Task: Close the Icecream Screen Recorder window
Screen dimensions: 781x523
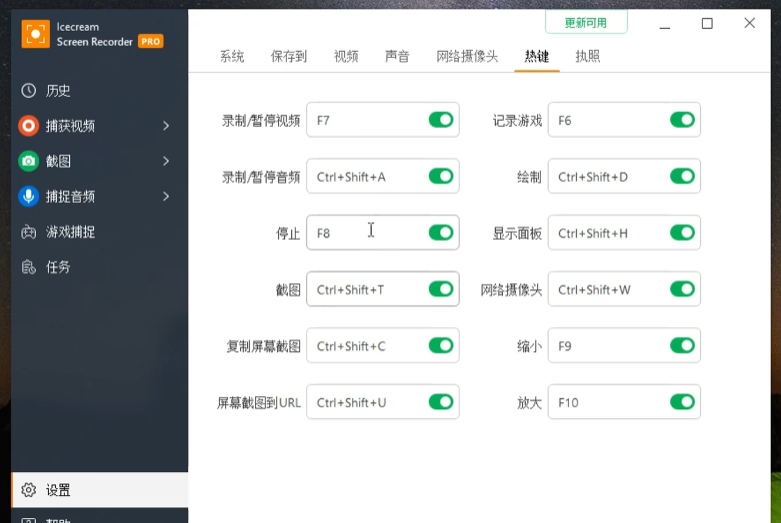Action: pyautogui.click(x=750, y=23)
